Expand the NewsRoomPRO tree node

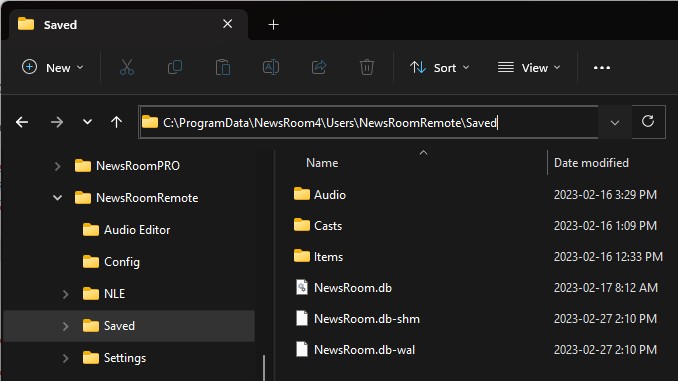tap(58, 166)
